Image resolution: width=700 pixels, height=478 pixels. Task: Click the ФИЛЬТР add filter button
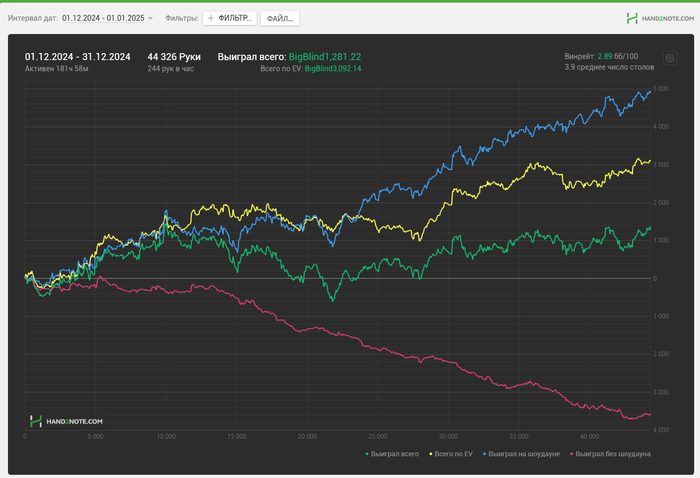[230, 18]
